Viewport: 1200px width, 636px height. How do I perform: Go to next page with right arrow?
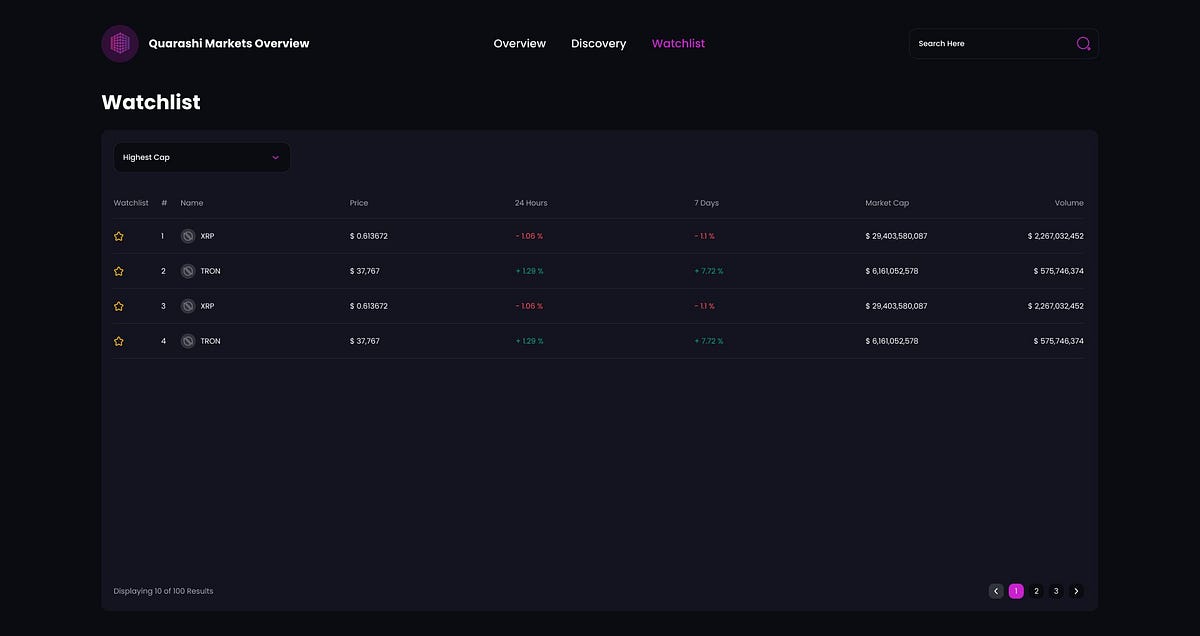tap(1076, 591)
